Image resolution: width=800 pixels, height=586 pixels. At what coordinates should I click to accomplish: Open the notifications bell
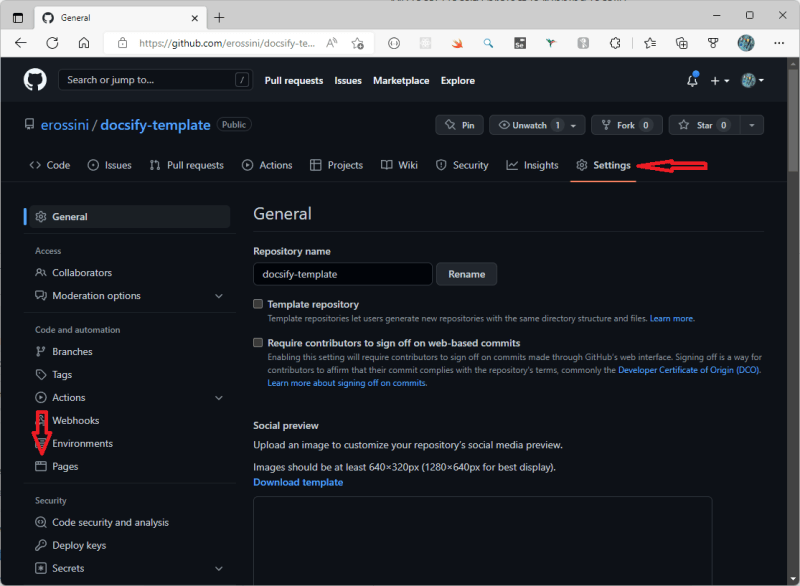[692, 80]
